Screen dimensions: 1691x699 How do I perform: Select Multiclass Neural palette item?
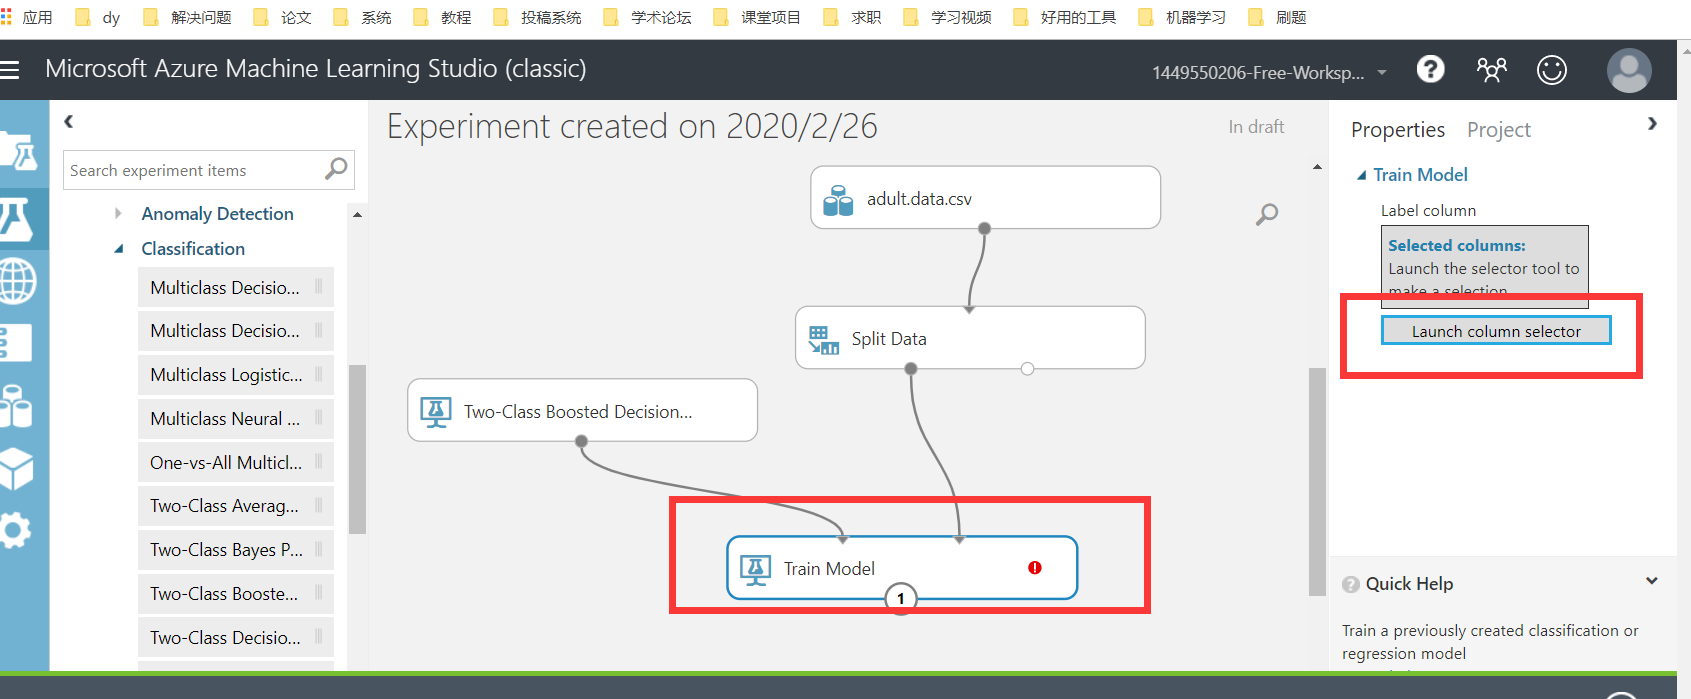(x=236, y=419)
